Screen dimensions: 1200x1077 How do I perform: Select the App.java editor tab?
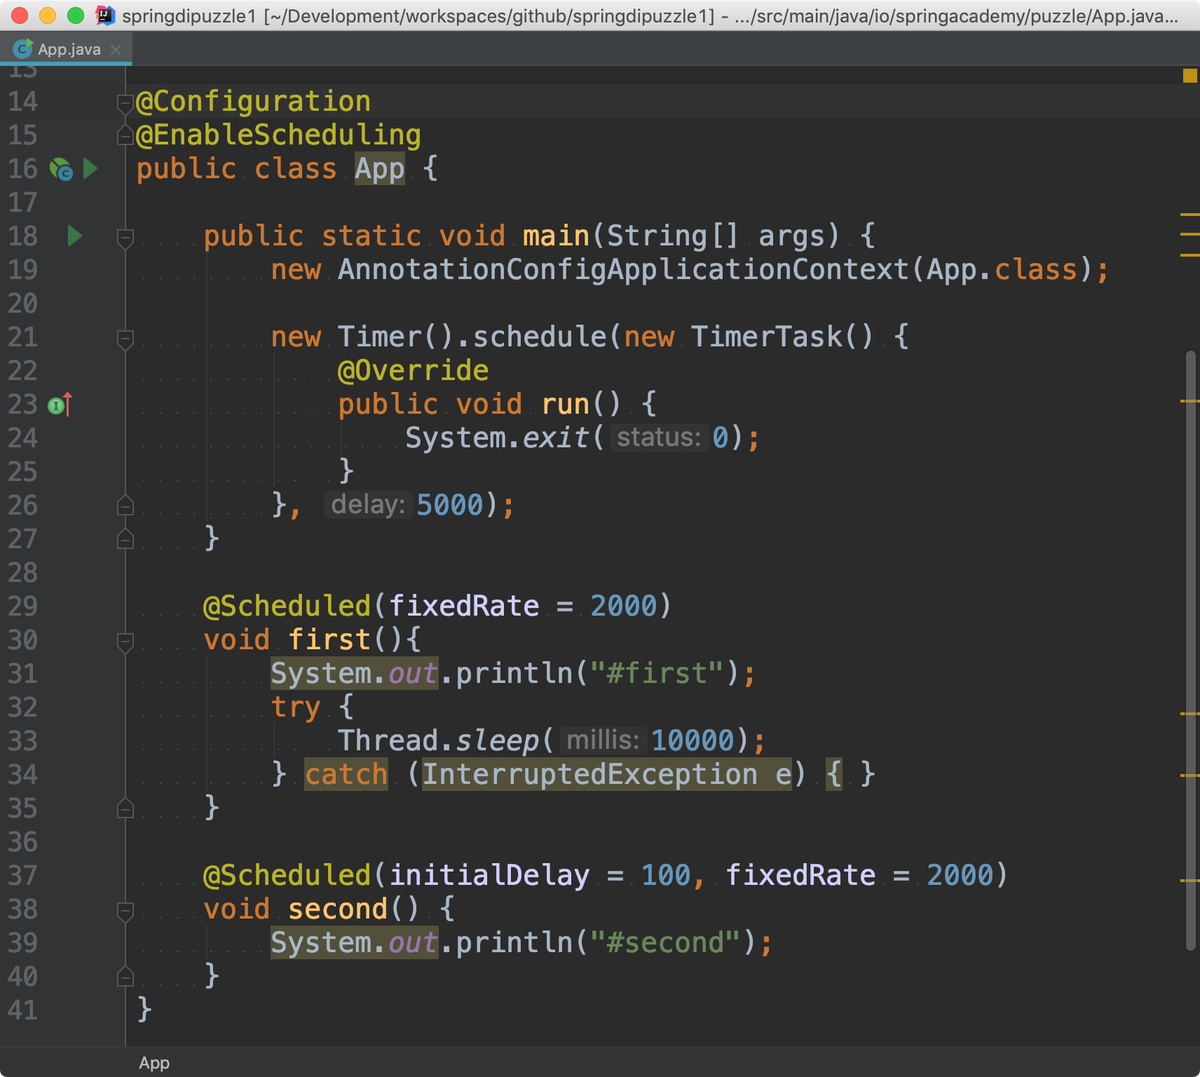coord(67,48)
